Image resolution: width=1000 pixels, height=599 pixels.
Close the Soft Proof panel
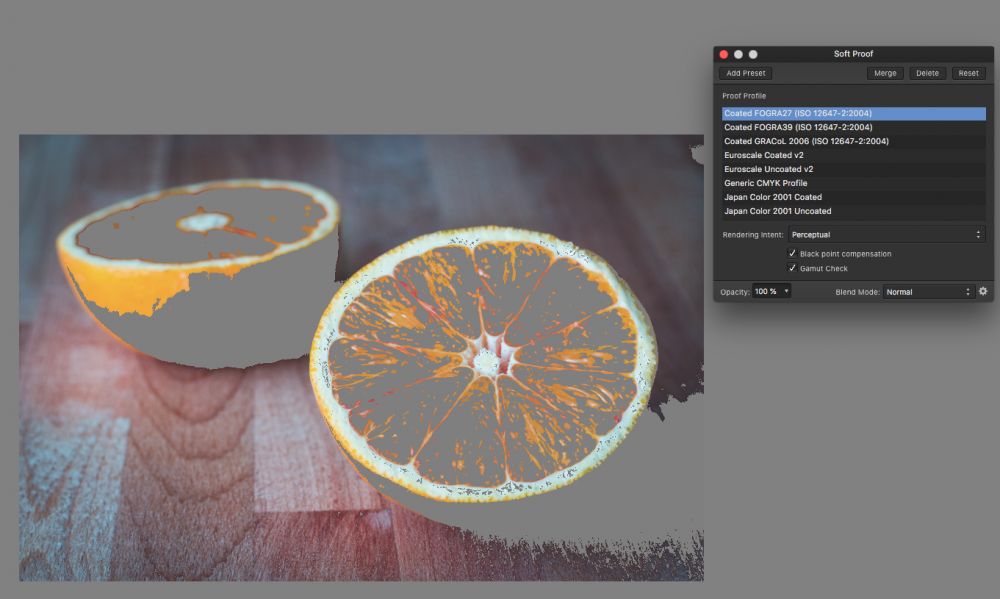(723, 54)
